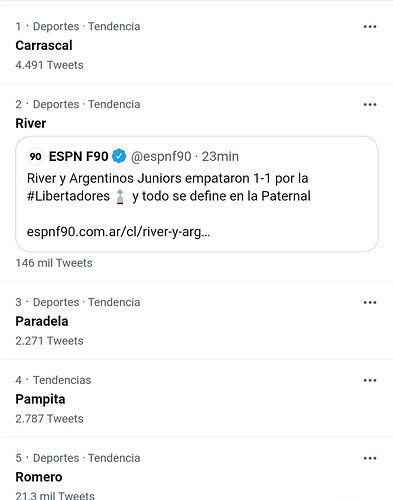Open more options for Romero trend
This screenshot has width=393, height=500.
[x=370, y=458]
